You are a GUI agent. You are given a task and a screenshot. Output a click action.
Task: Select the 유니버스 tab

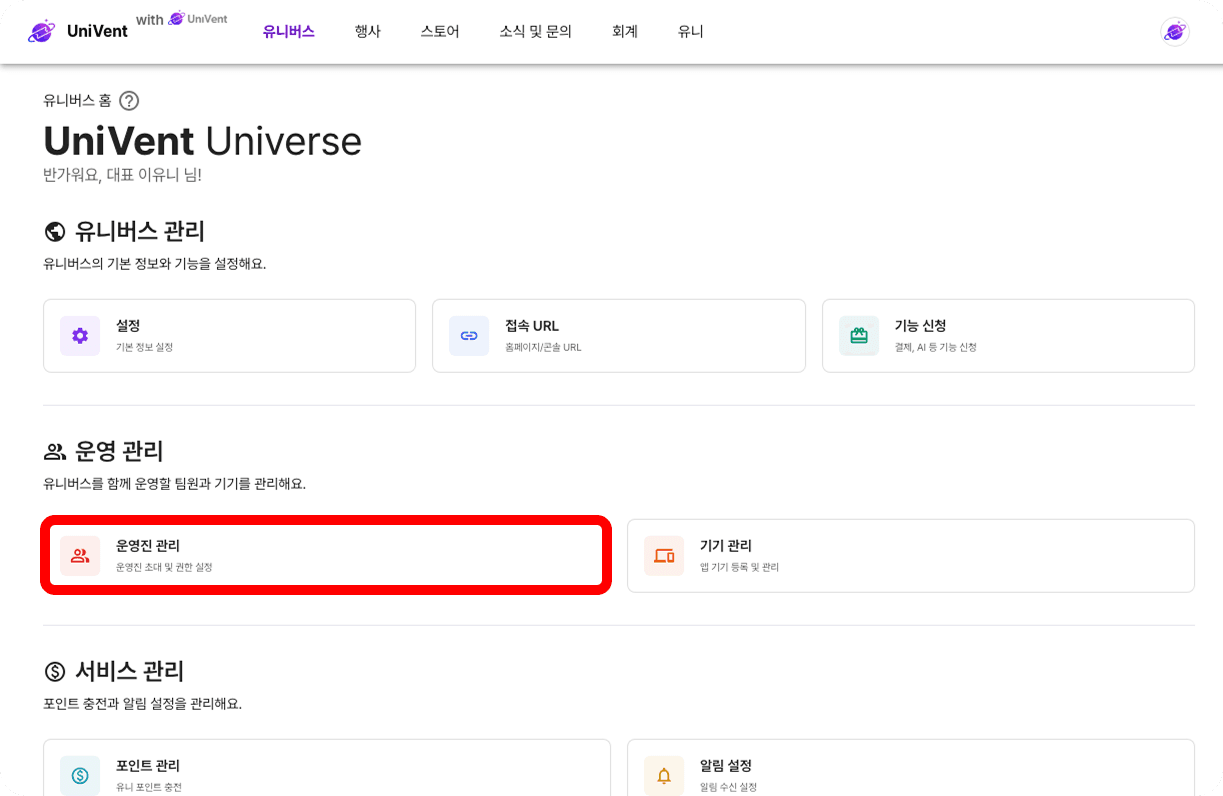(x=288, y=31)
